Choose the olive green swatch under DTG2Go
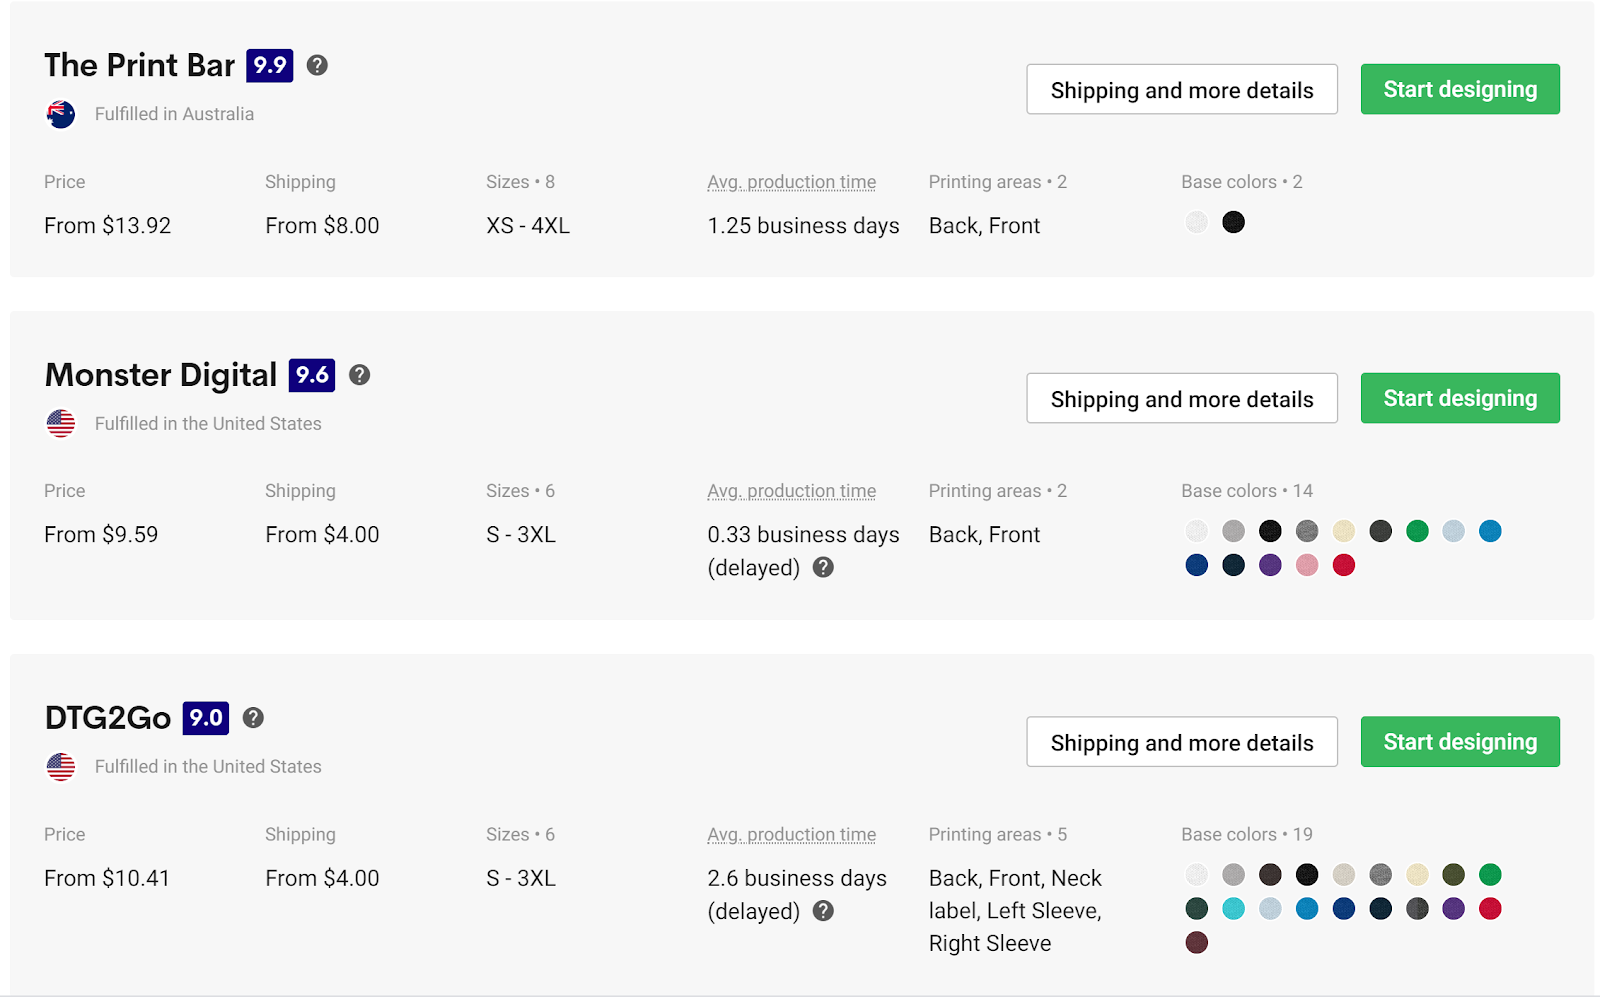 pos(1454,875)
